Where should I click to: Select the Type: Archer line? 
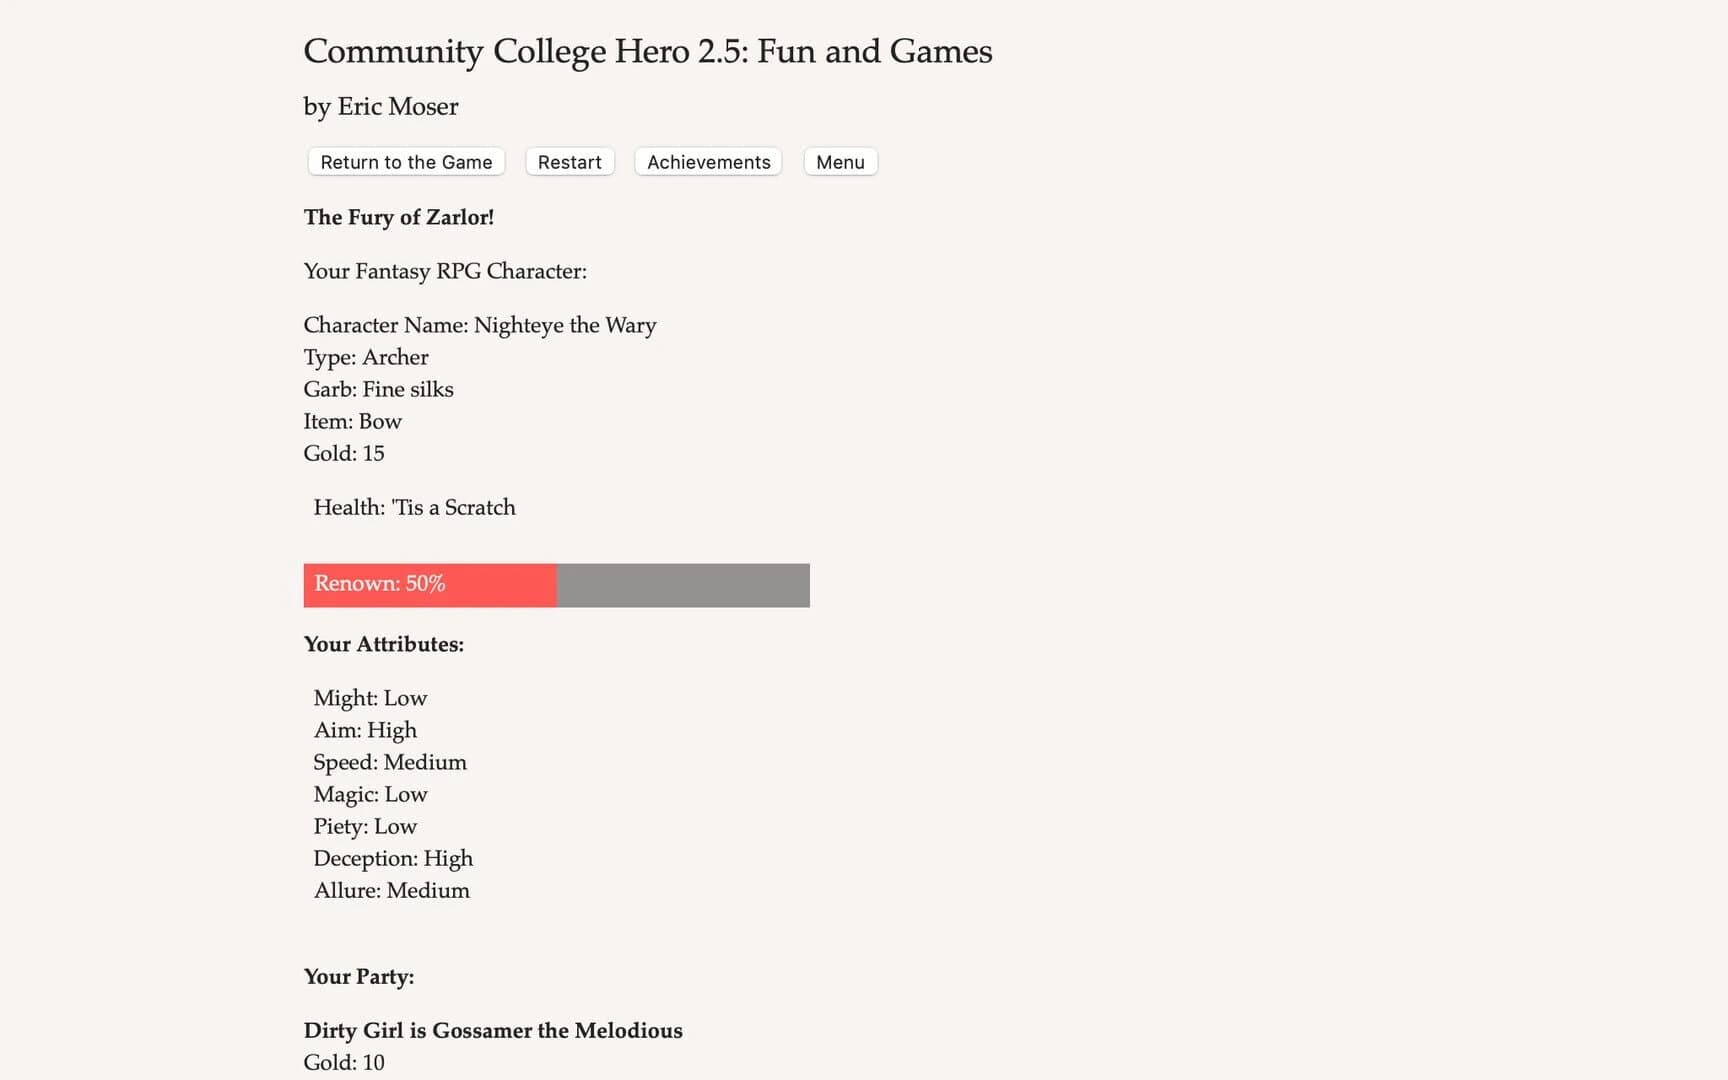point(366,357)
